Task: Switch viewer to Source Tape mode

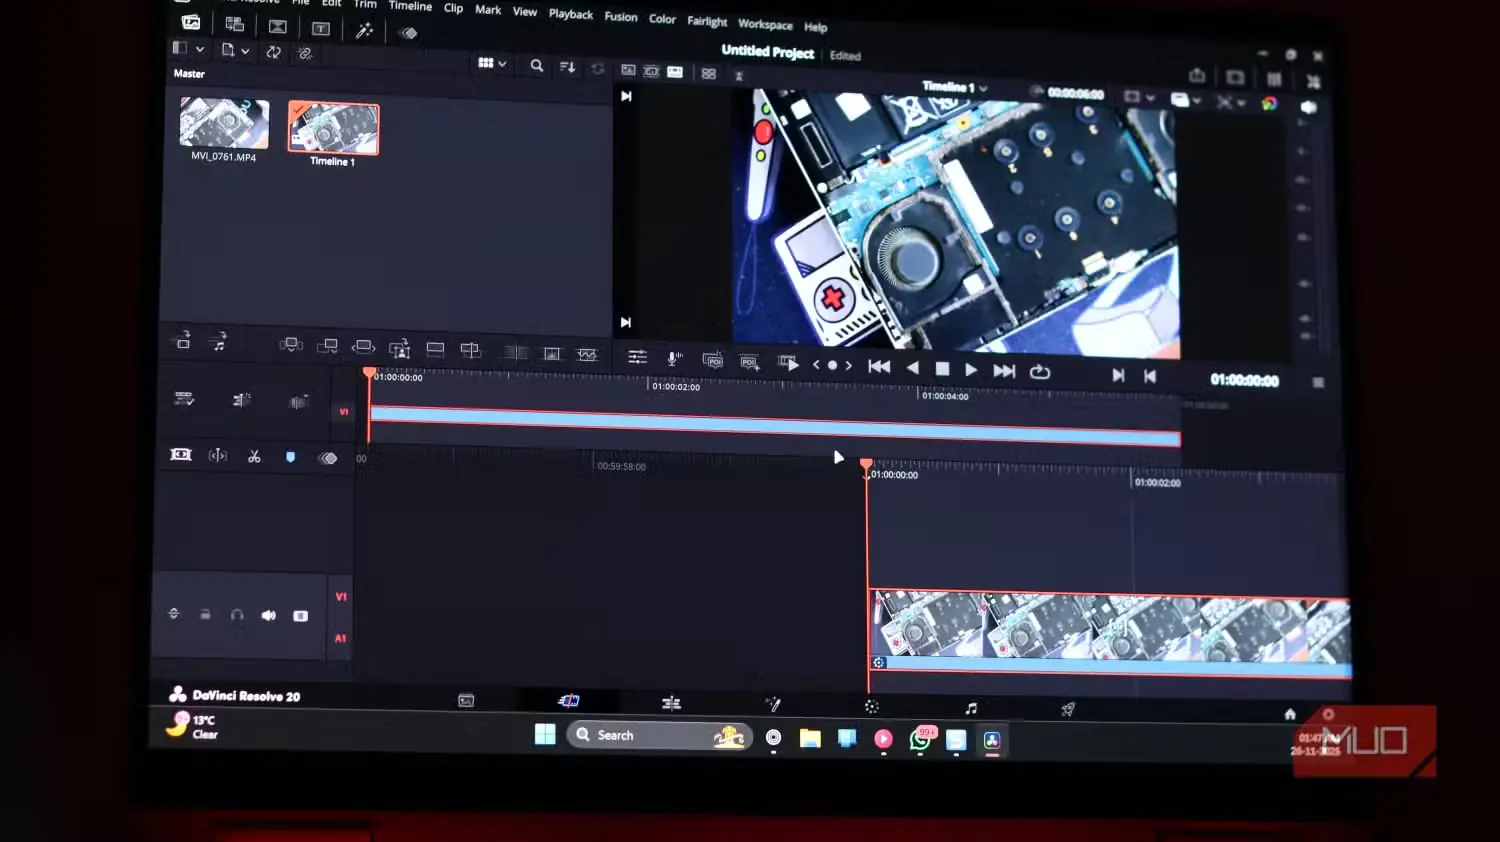Action: [x=651, y=71]
